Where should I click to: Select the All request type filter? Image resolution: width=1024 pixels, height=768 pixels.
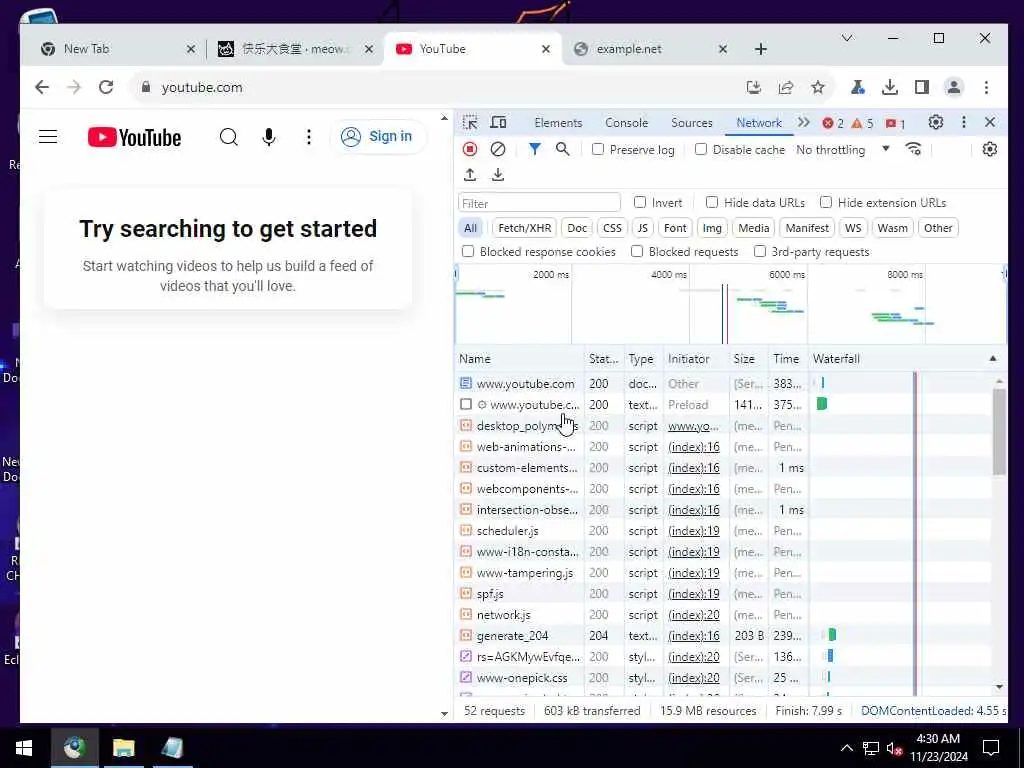pyautogui.click(x=470, y=228)
